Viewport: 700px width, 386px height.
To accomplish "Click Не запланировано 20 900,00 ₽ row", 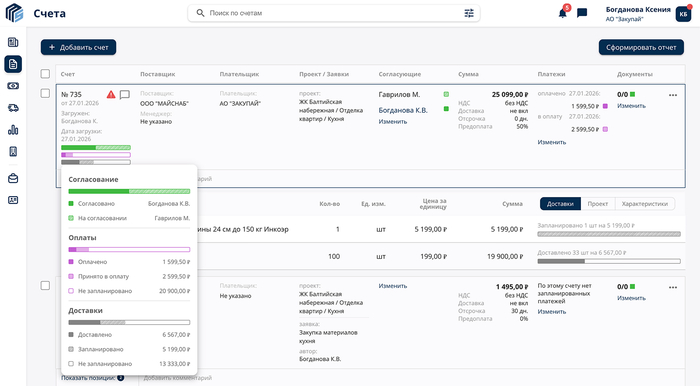I will tap(129, 291).
